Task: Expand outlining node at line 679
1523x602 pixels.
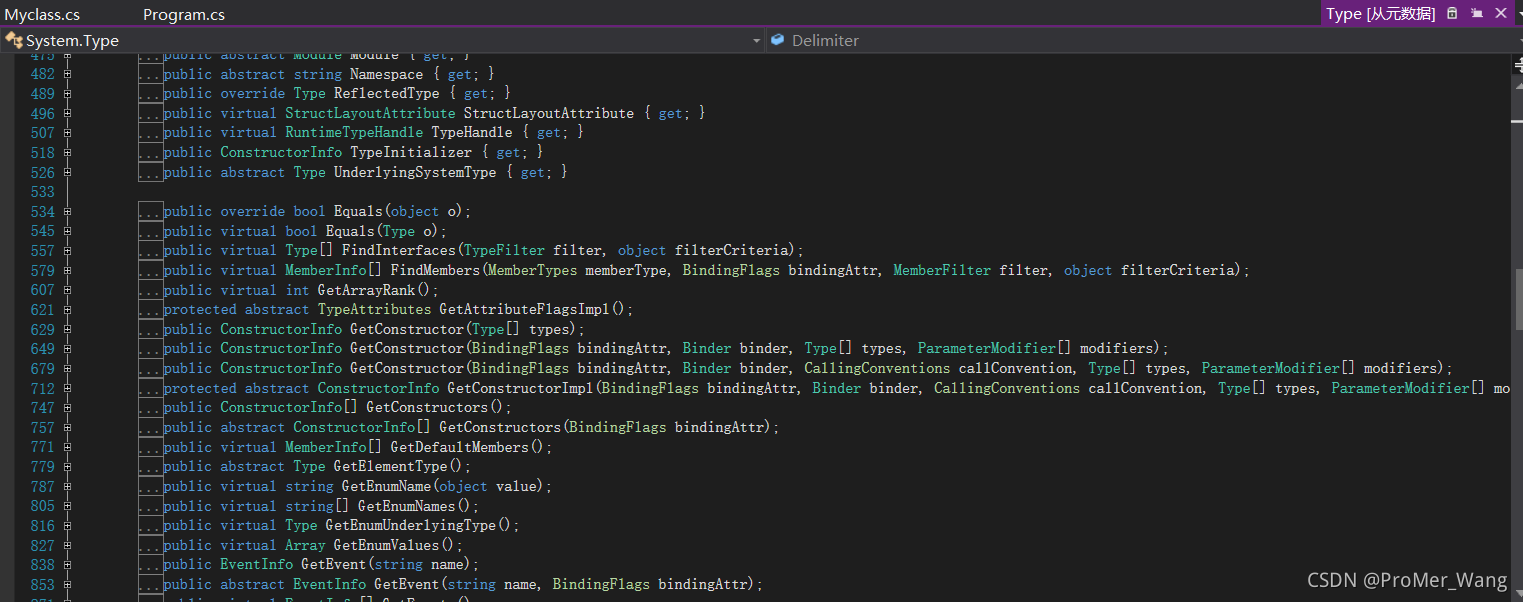Action: (67, 368)
